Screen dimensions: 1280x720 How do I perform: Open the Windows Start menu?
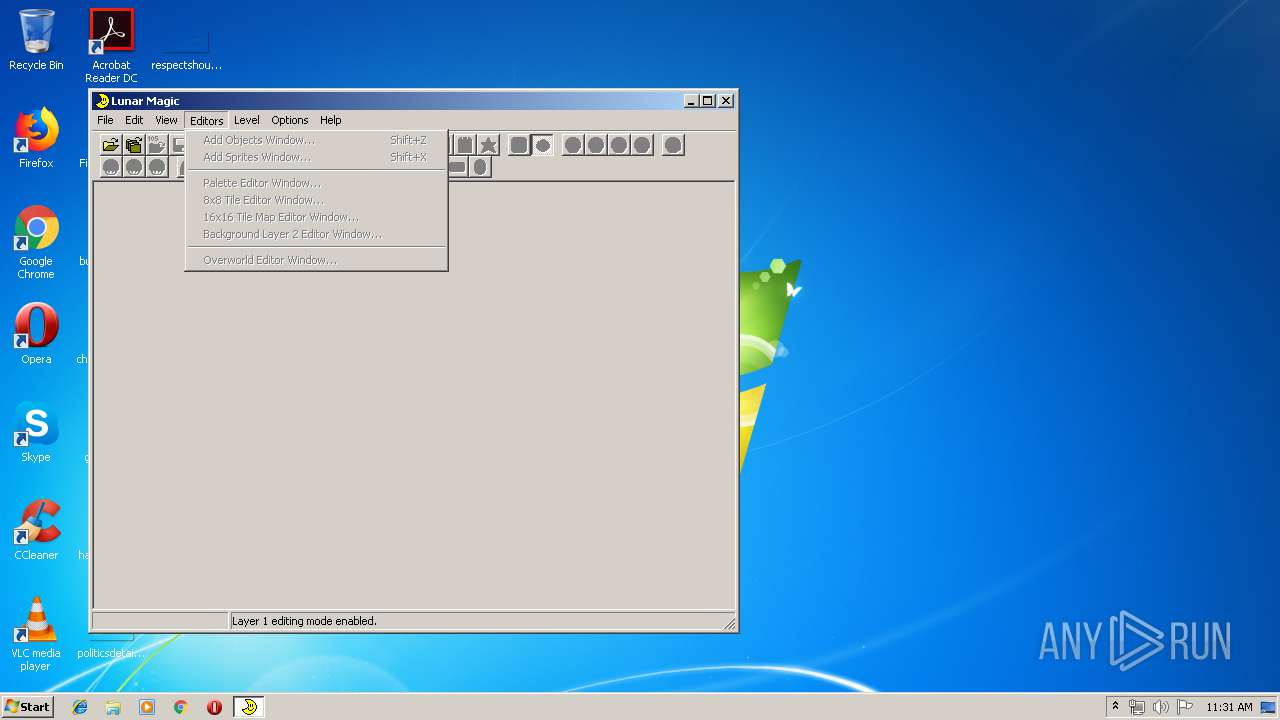point(27,706)
